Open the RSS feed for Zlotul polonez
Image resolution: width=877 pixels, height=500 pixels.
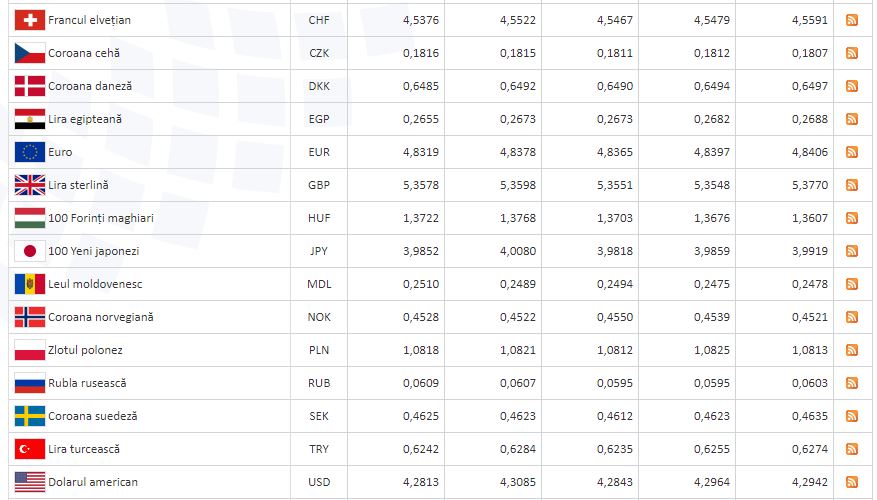(x=852, y=350)
